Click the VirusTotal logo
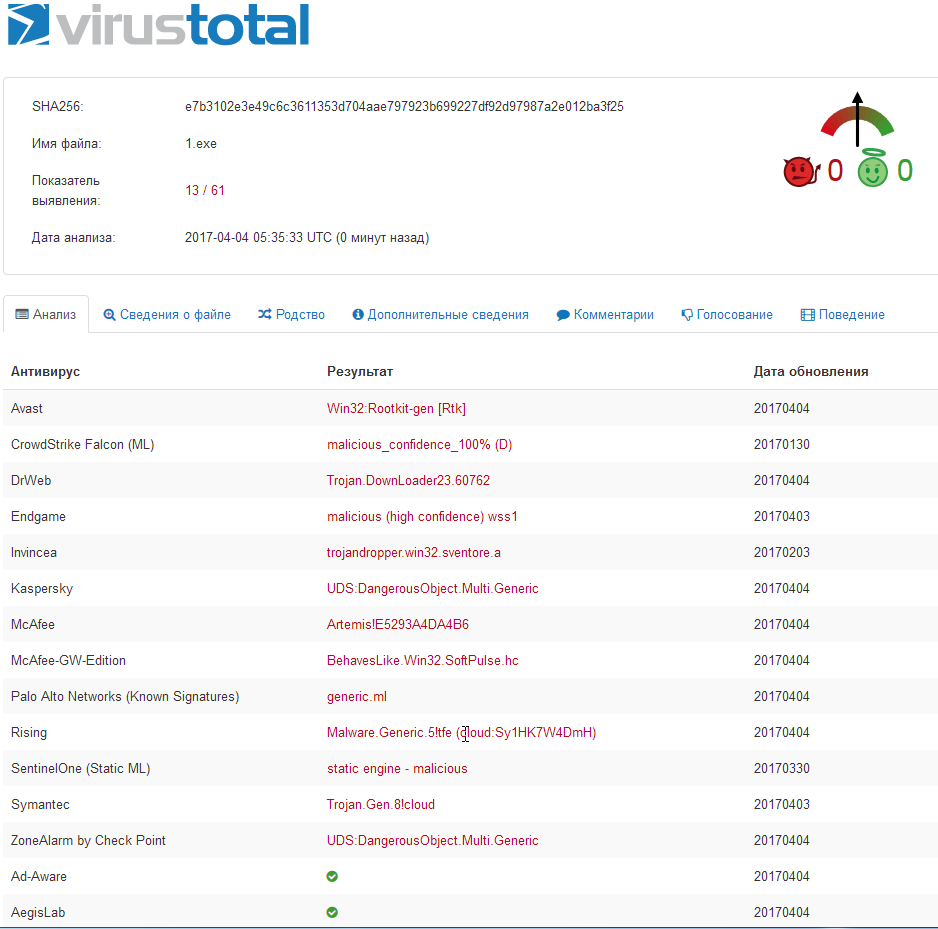This screenshot has height=929, width=938. coord(160,27)
